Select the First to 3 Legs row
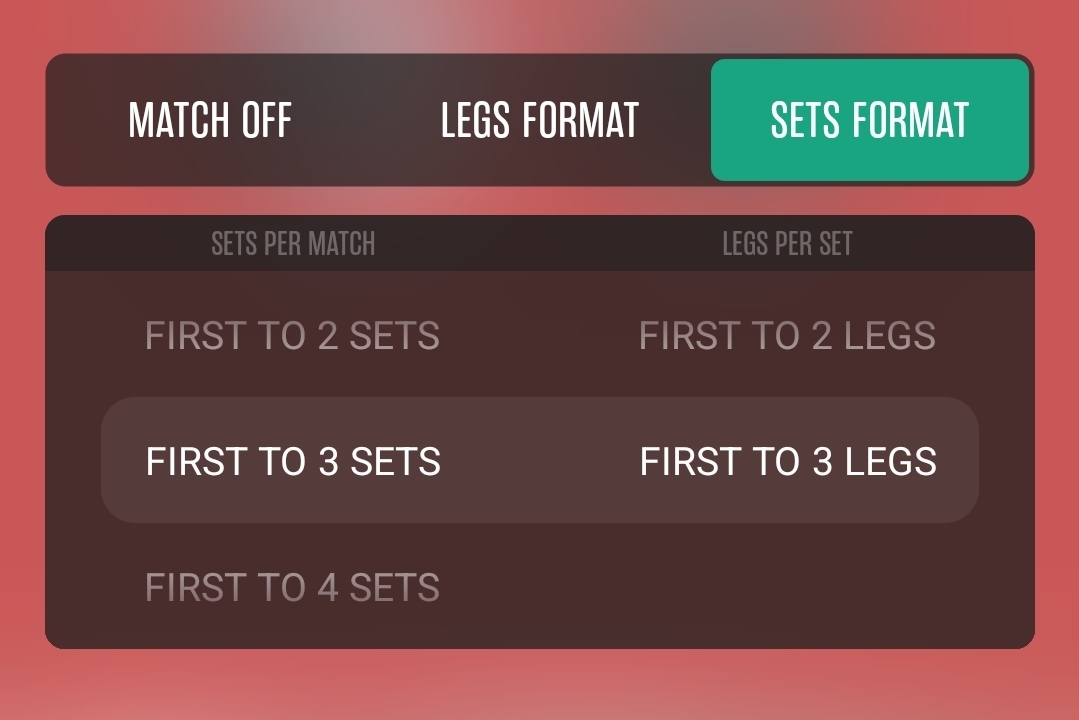This screenshot has height=720, width=1079. click(788, 462)
